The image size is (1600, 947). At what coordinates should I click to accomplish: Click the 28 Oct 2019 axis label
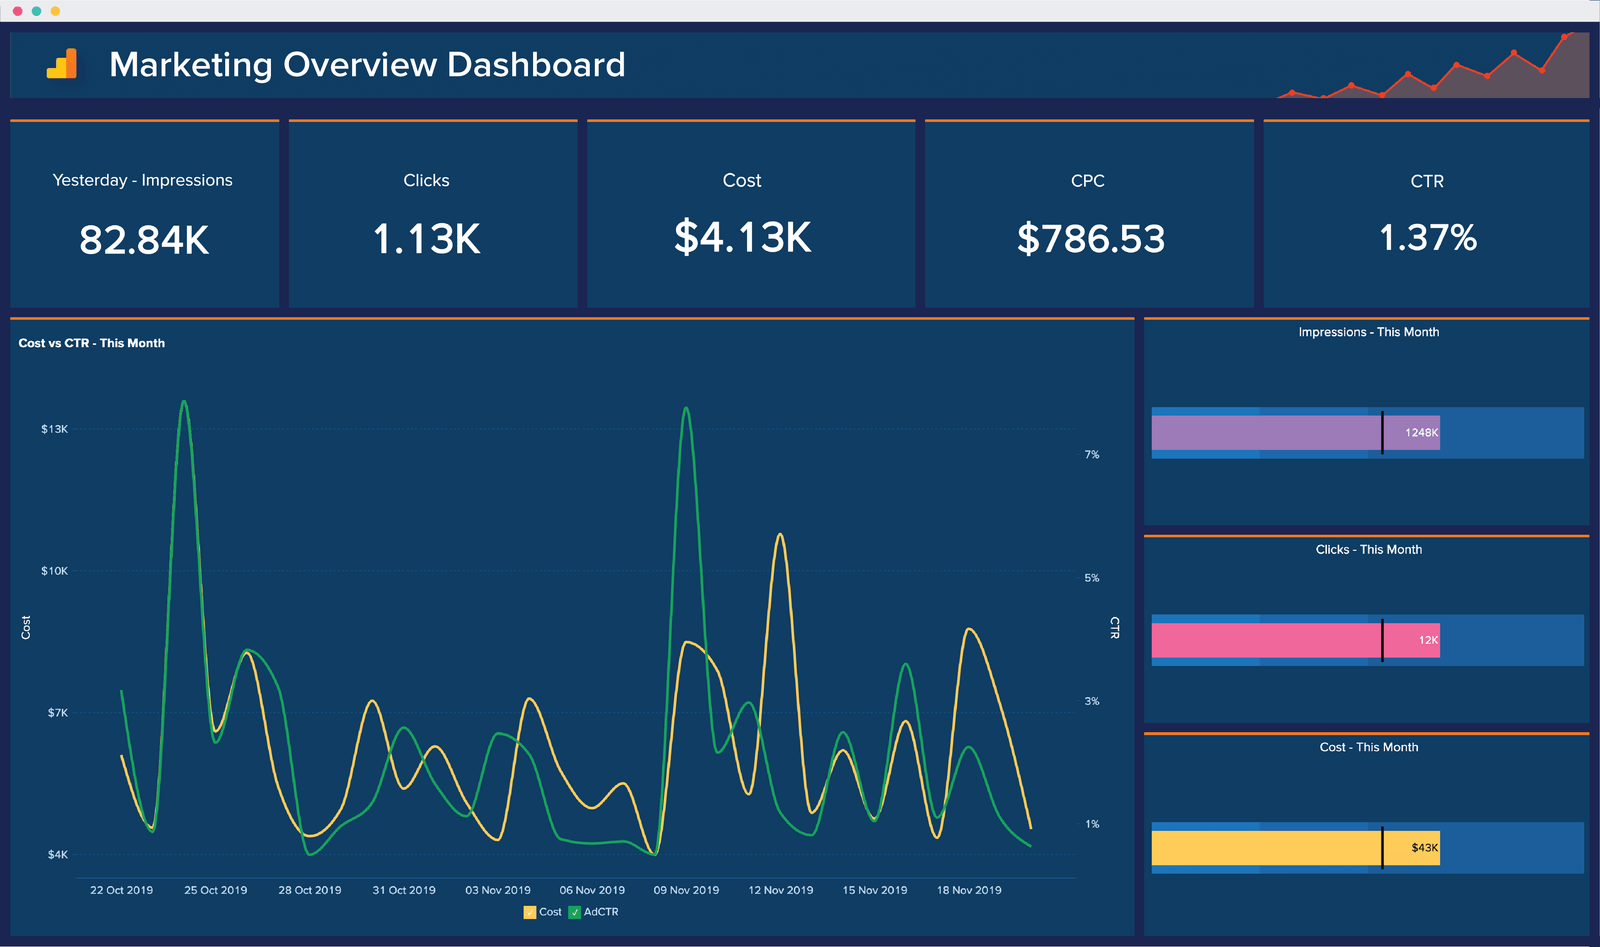(x=310, y=890)
